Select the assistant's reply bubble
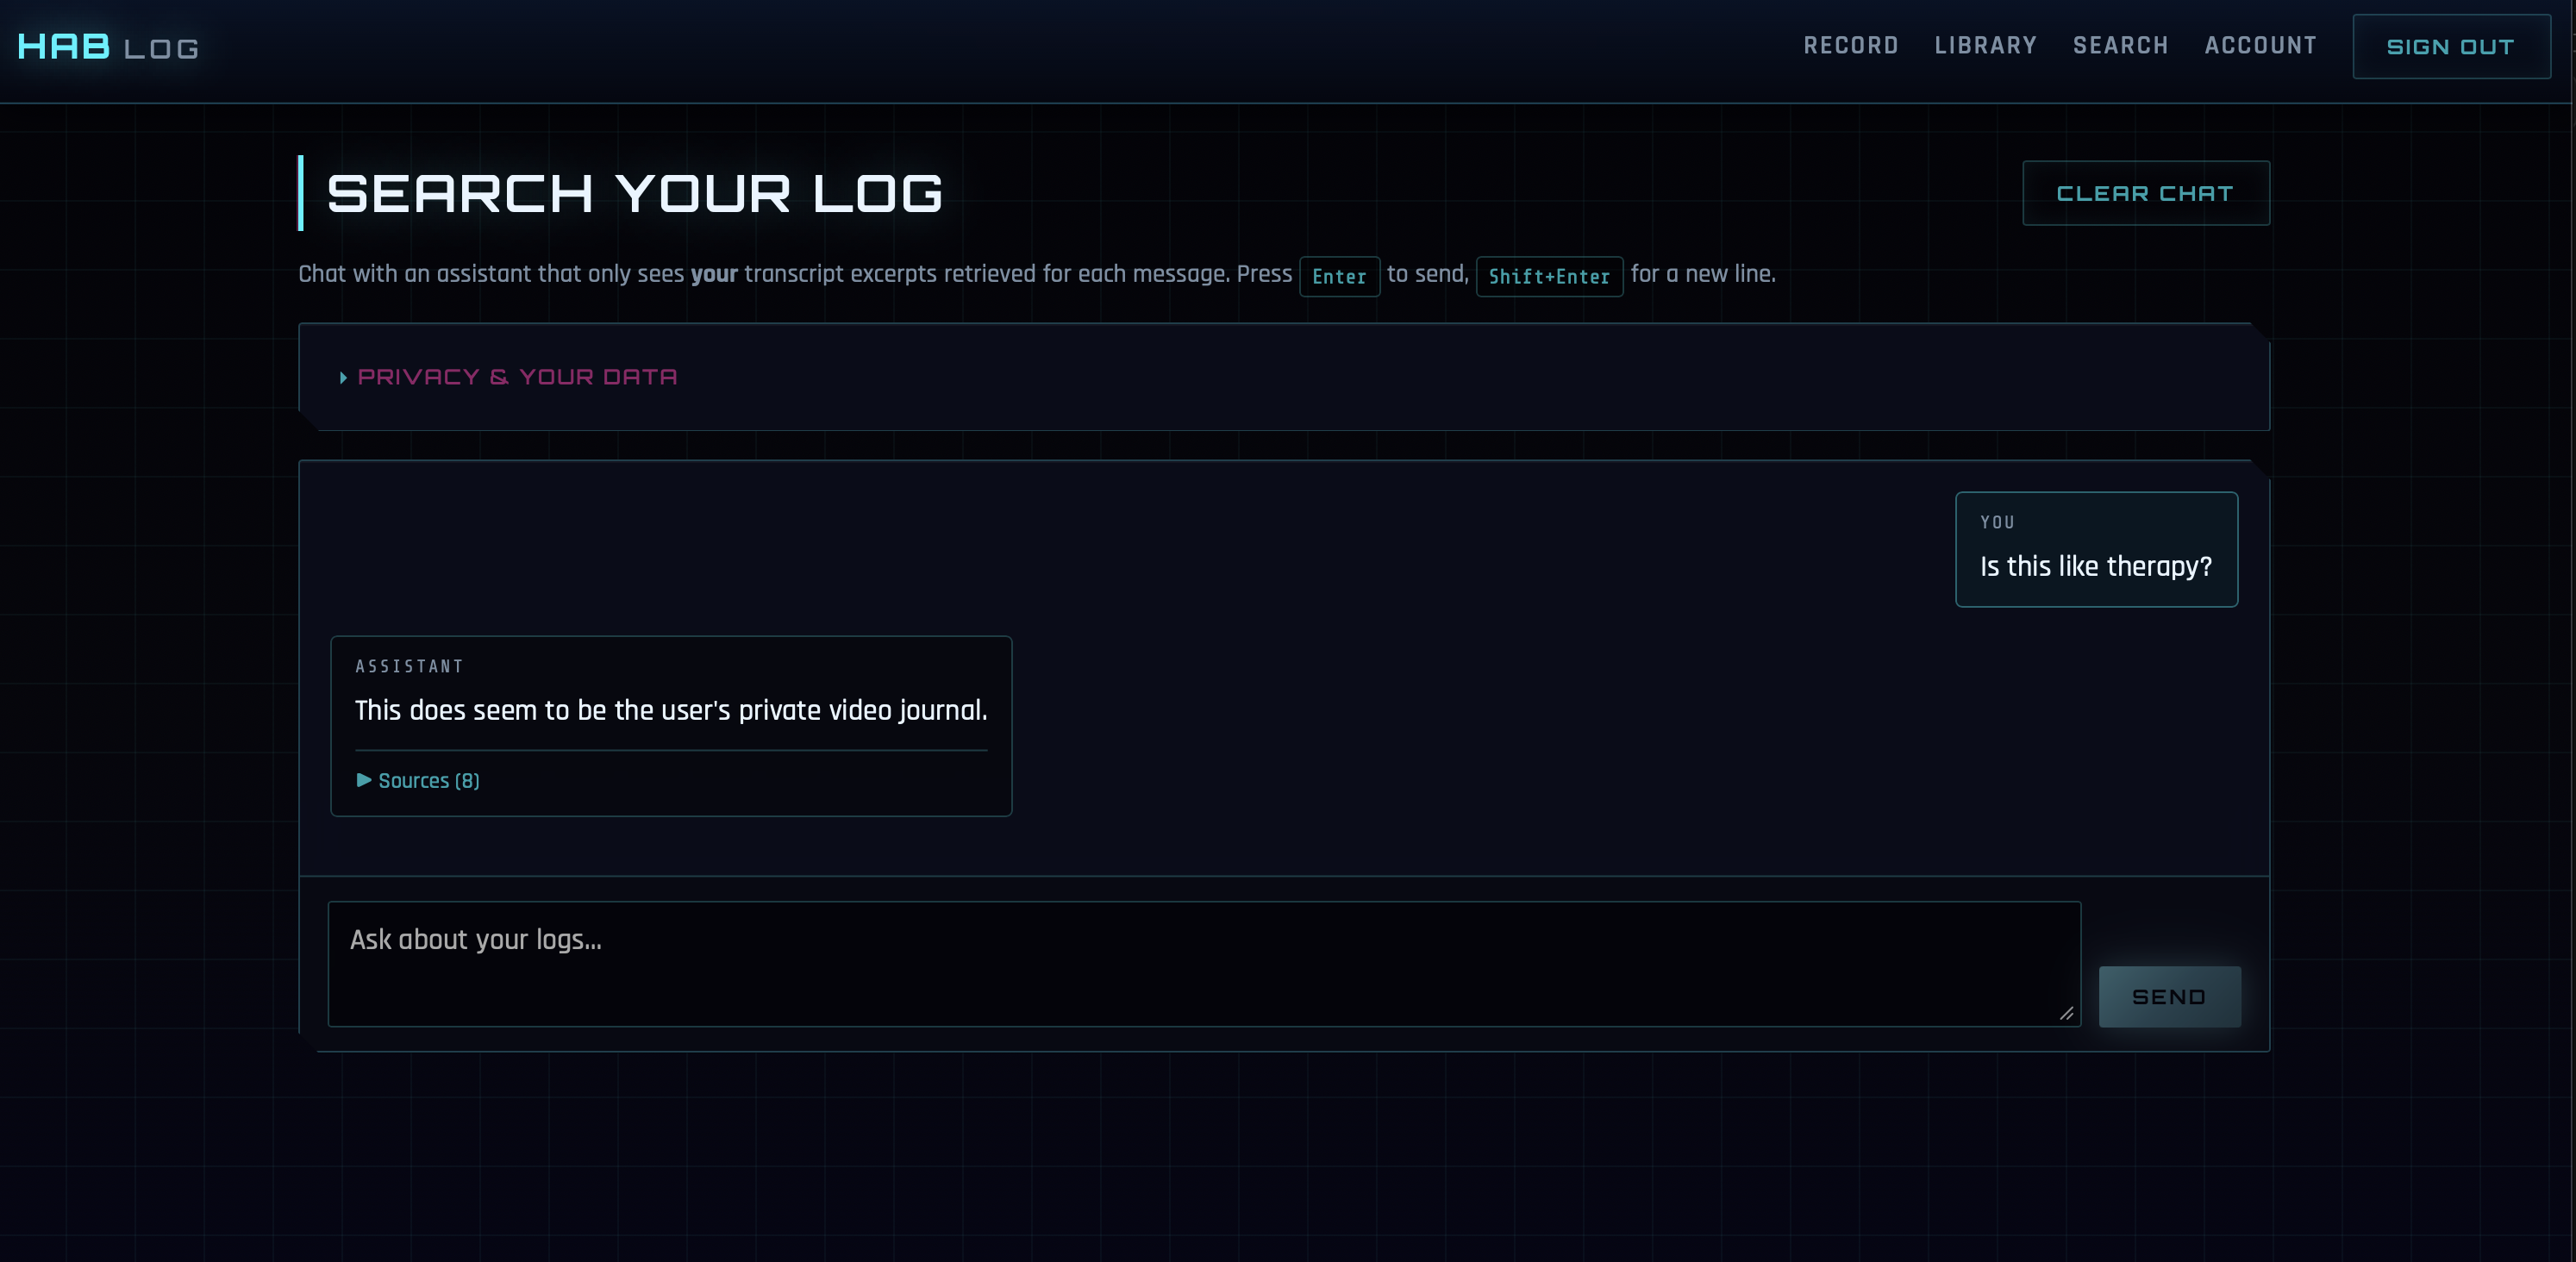The image size is (2576, 1262). pyautogui.click(x=671, y=727)
